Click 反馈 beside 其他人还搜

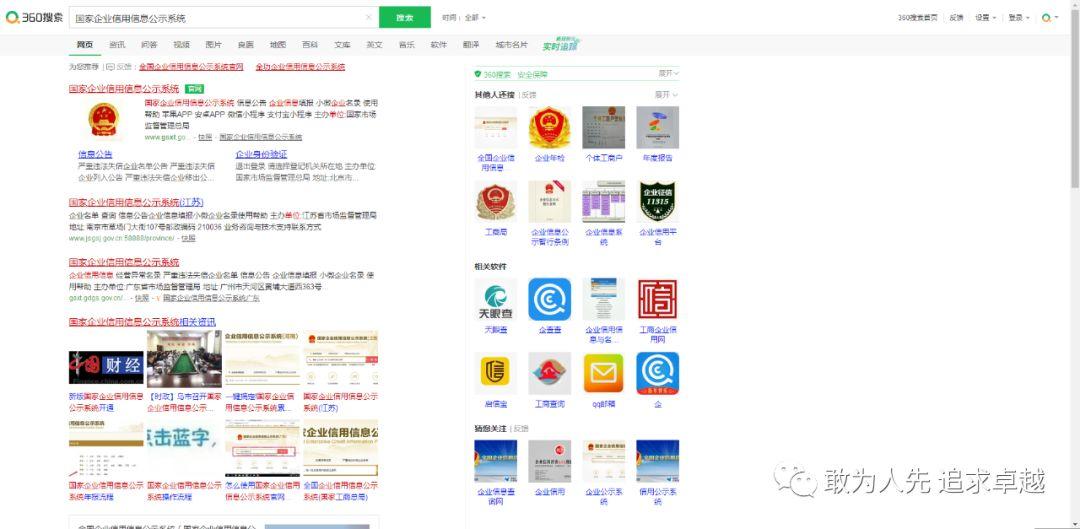(529, 94)
